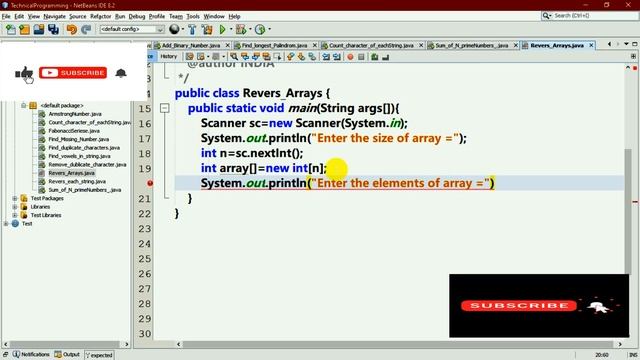The width and height of the screenshot is (640, 360).
Task: Click the Comment code icon in editor toolbar
Action: [x=375, y=57]
